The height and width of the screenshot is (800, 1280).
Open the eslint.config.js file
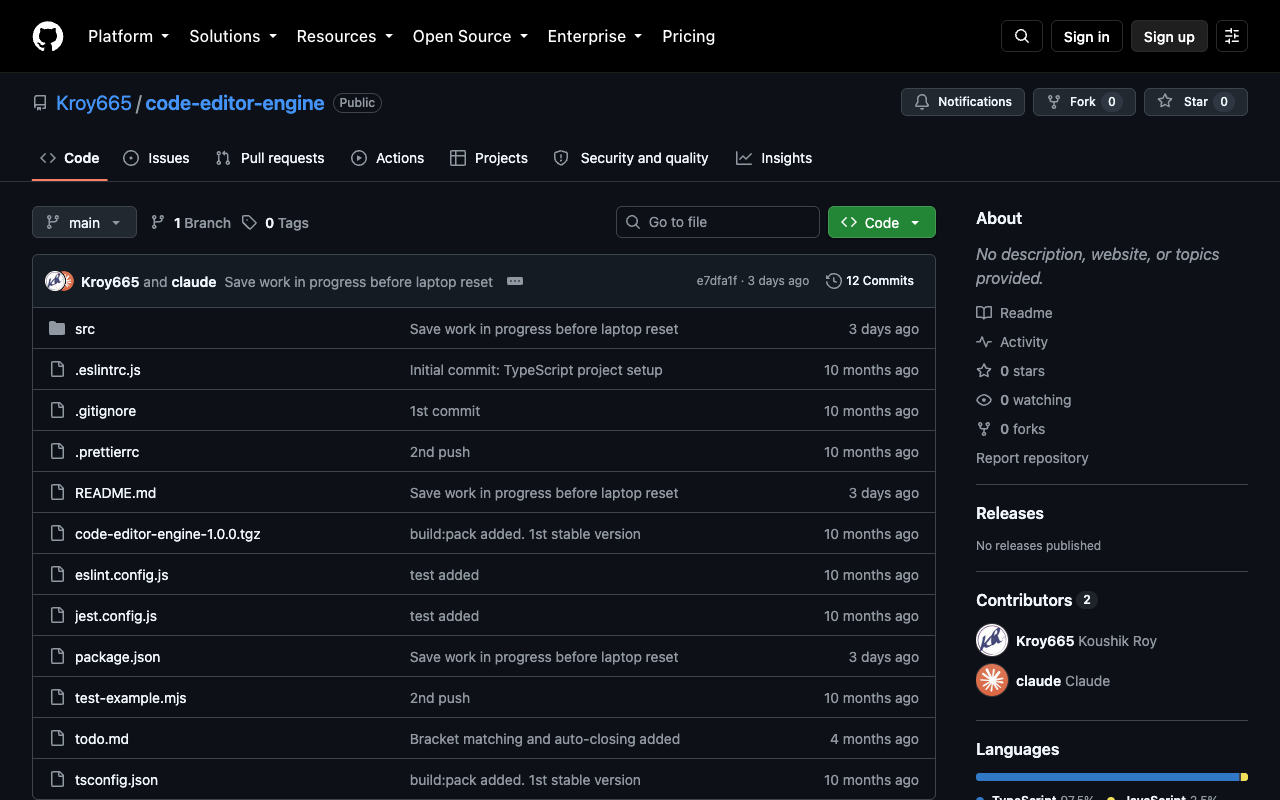[122, 575]
